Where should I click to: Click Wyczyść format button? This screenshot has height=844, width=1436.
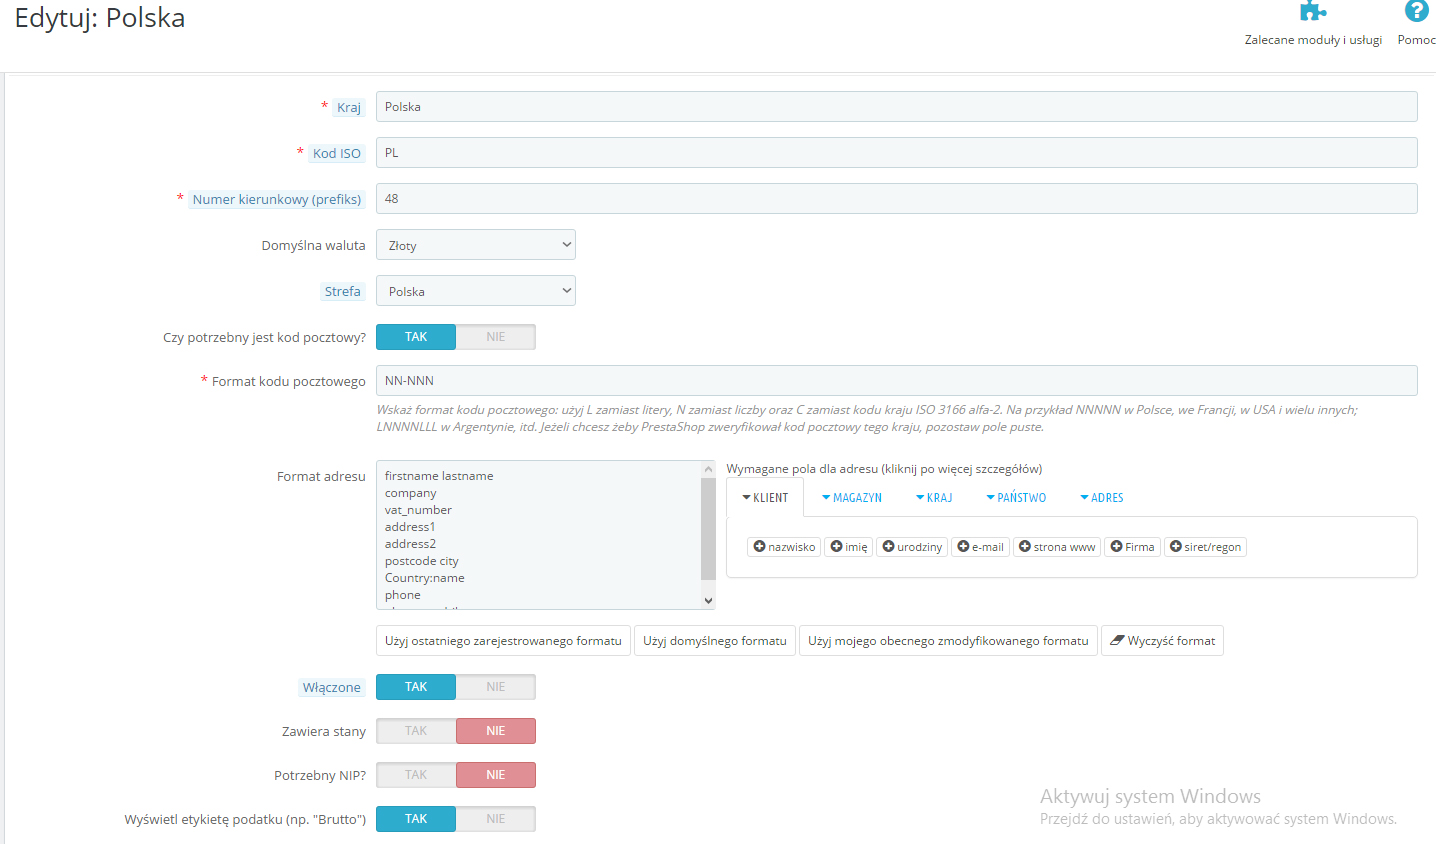(1162, 641)
